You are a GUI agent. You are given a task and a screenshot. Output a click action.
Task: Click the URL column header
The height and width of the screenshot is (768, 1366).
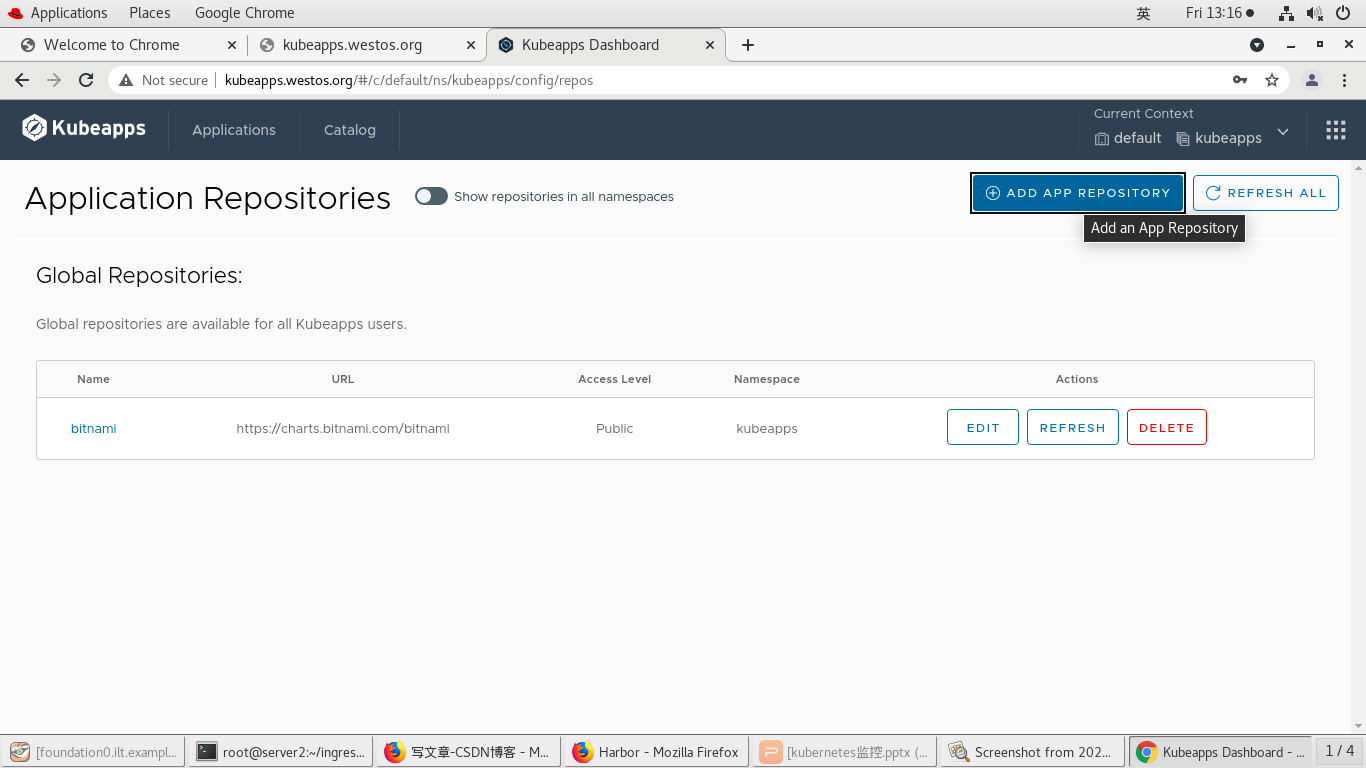(x=343, y=379)
